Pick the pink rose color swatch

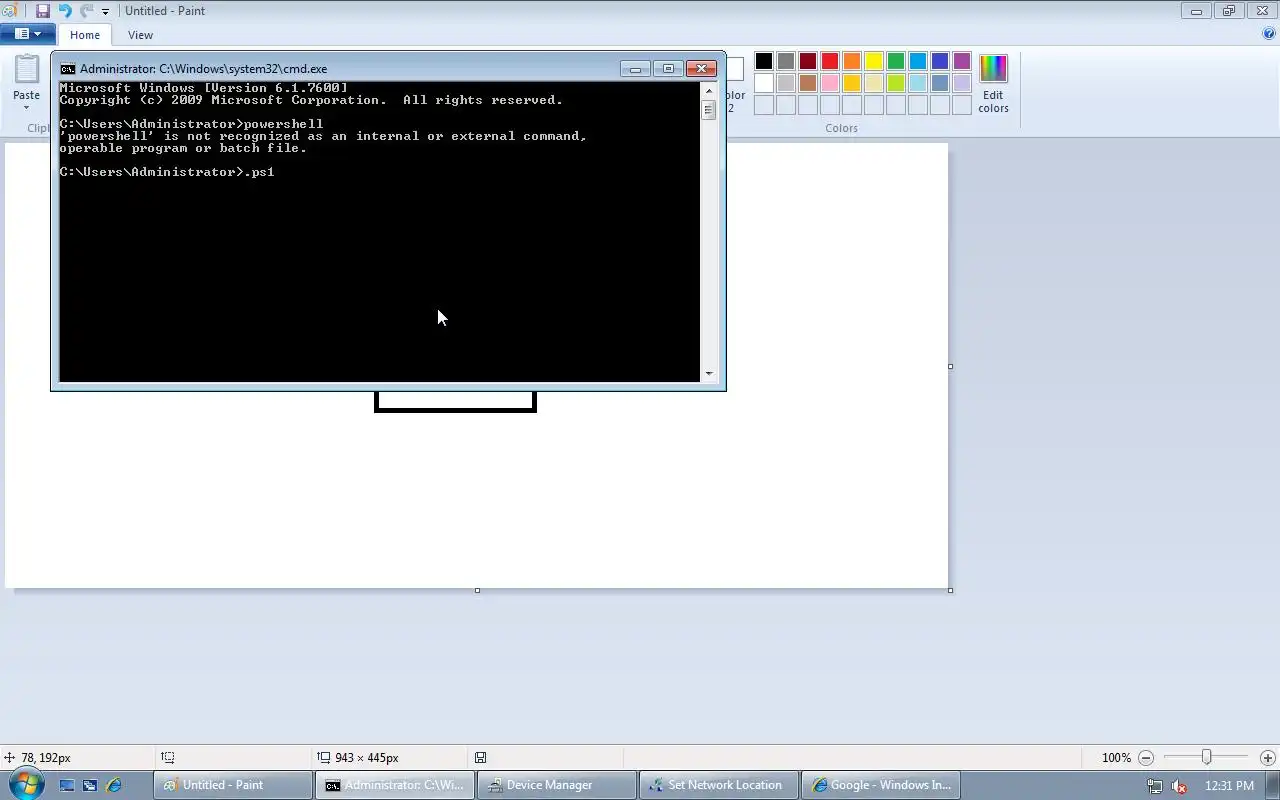pyautogui.click(x=830, y=83)
